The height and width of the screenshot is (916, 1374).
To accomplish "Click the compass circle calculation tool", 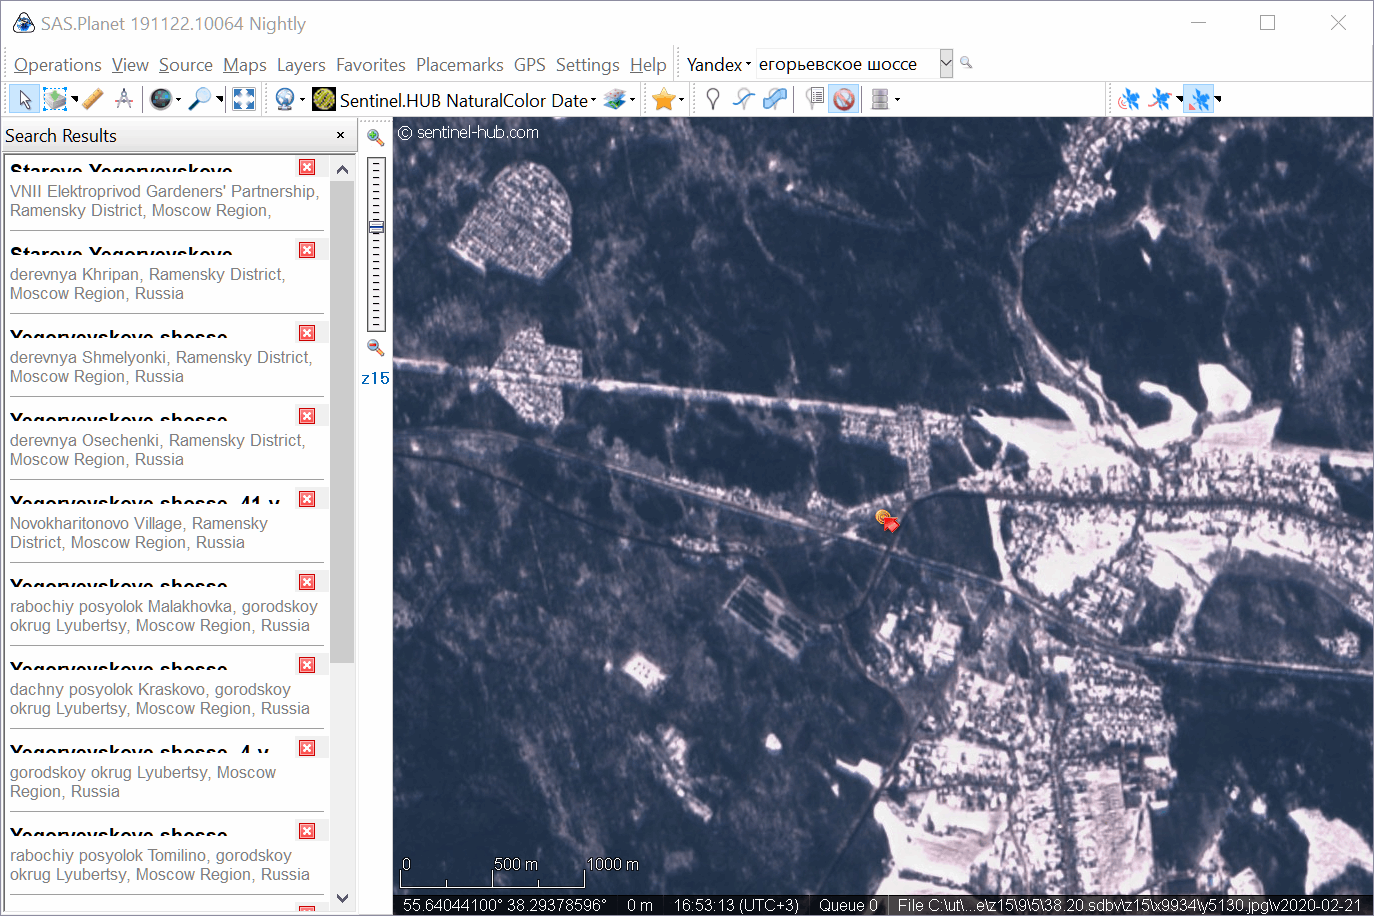I will click(124, 99).
